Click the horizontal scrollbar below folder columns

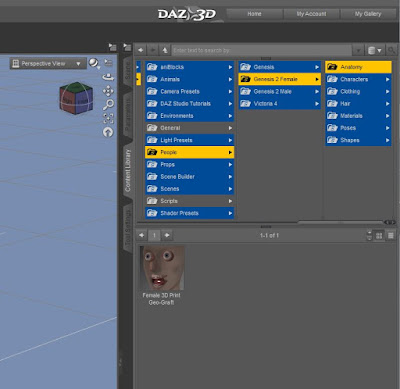coord(341,222)
